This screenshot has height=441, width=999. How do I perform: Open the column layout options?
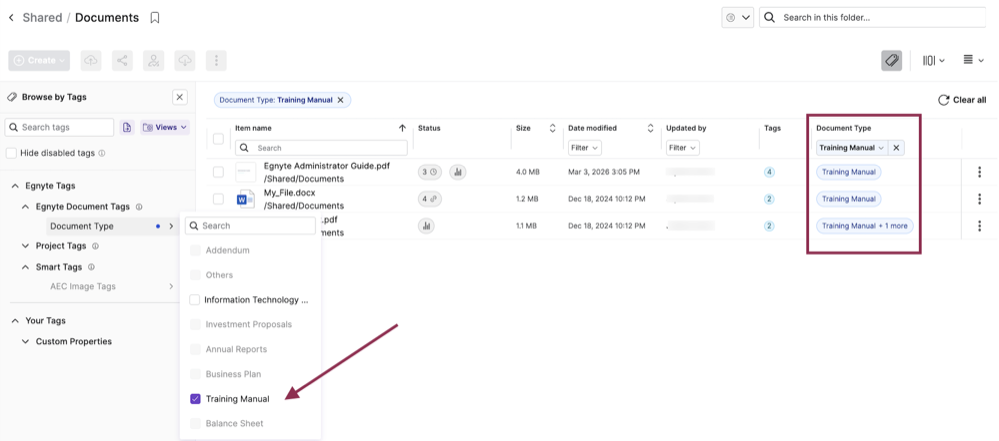(933, 61)
